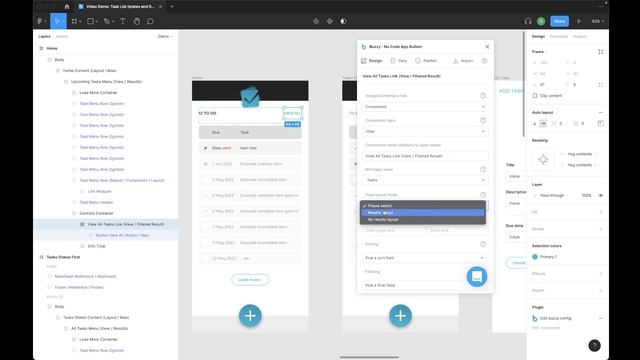Choose No results layout option

pos(423,220)
